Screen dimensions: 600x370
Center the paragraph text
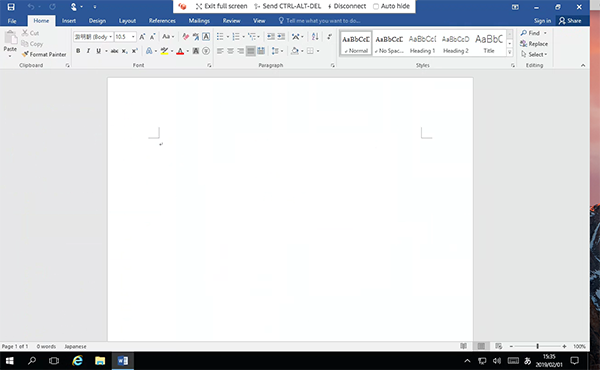coord(230,51)
